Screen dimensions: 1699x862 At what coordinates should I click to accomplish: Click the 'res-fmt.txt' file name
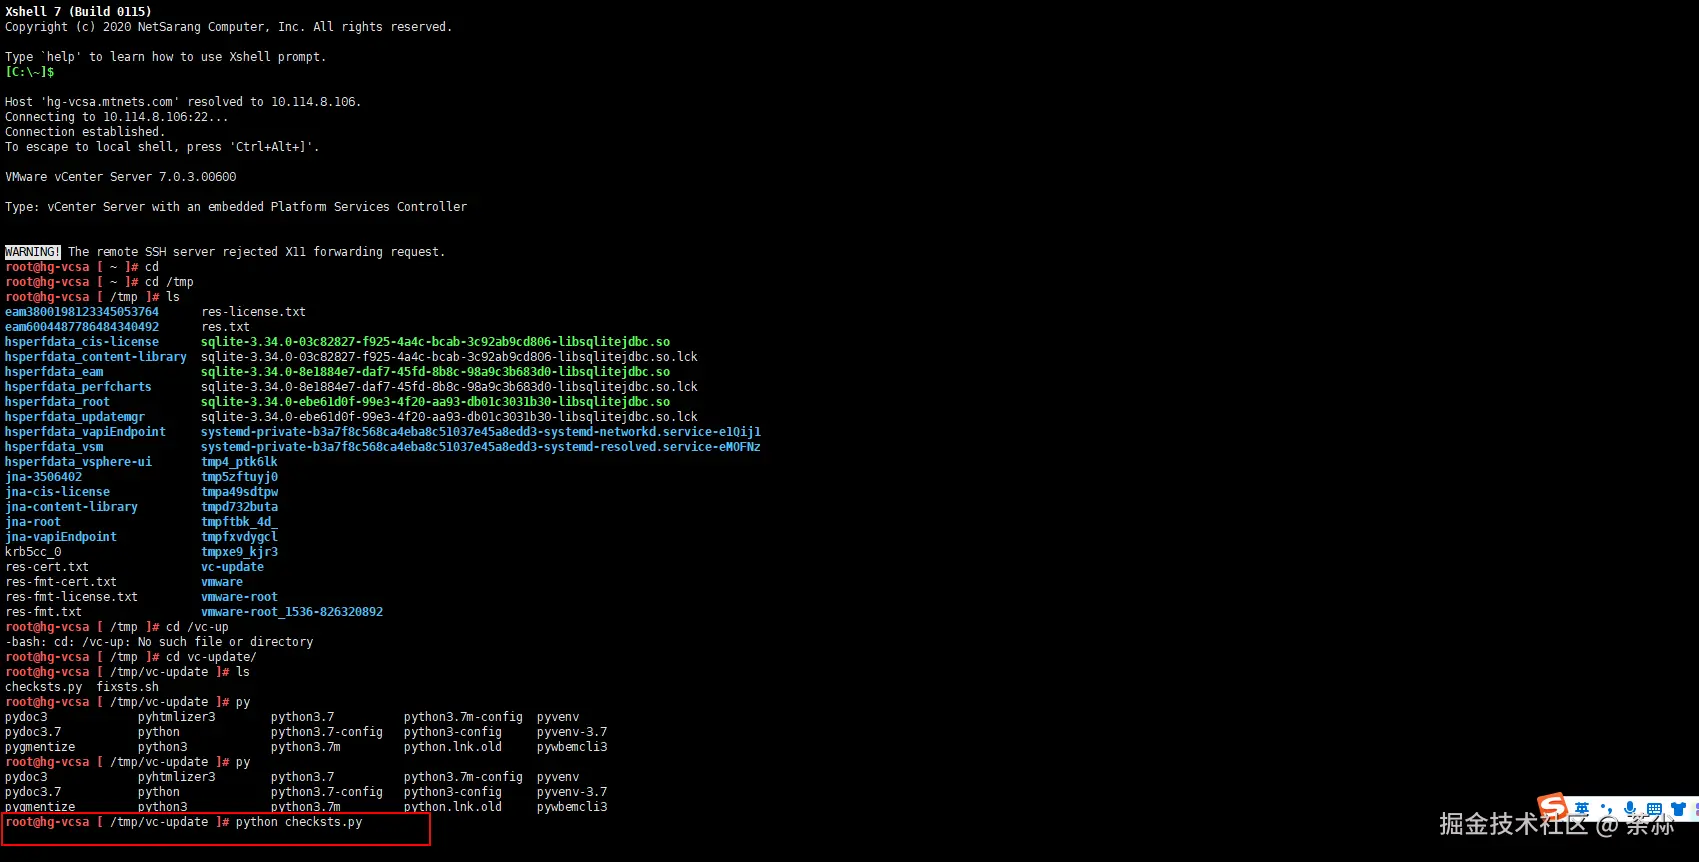(43, 612)
